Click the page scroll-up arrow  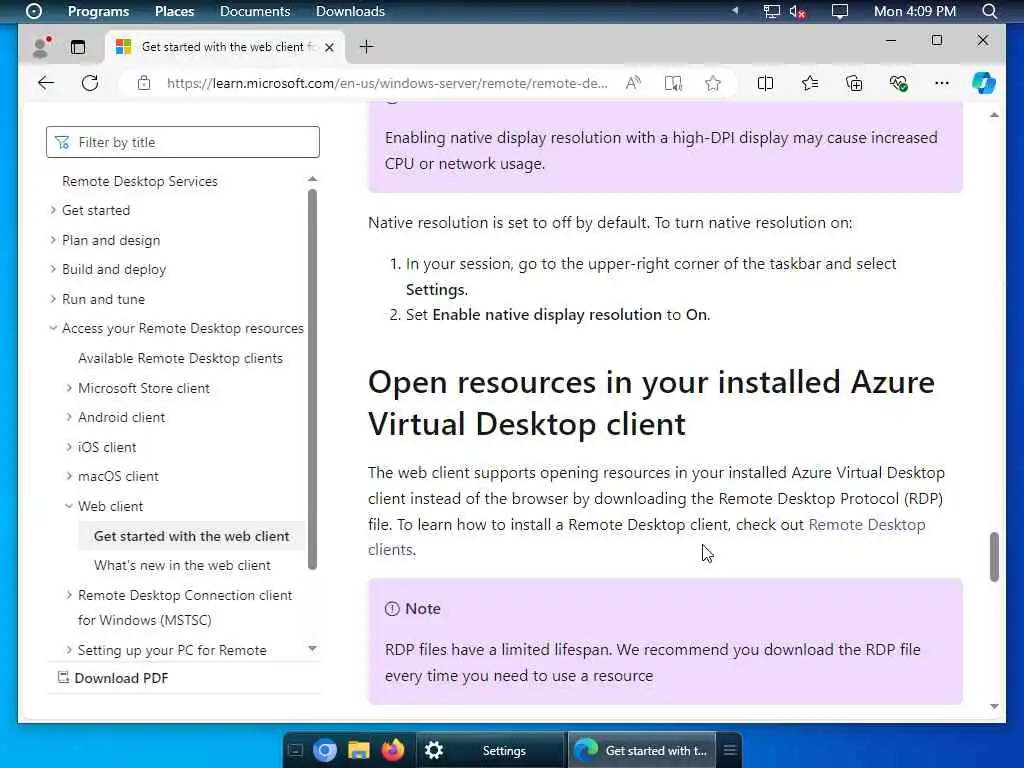(994, 115)
